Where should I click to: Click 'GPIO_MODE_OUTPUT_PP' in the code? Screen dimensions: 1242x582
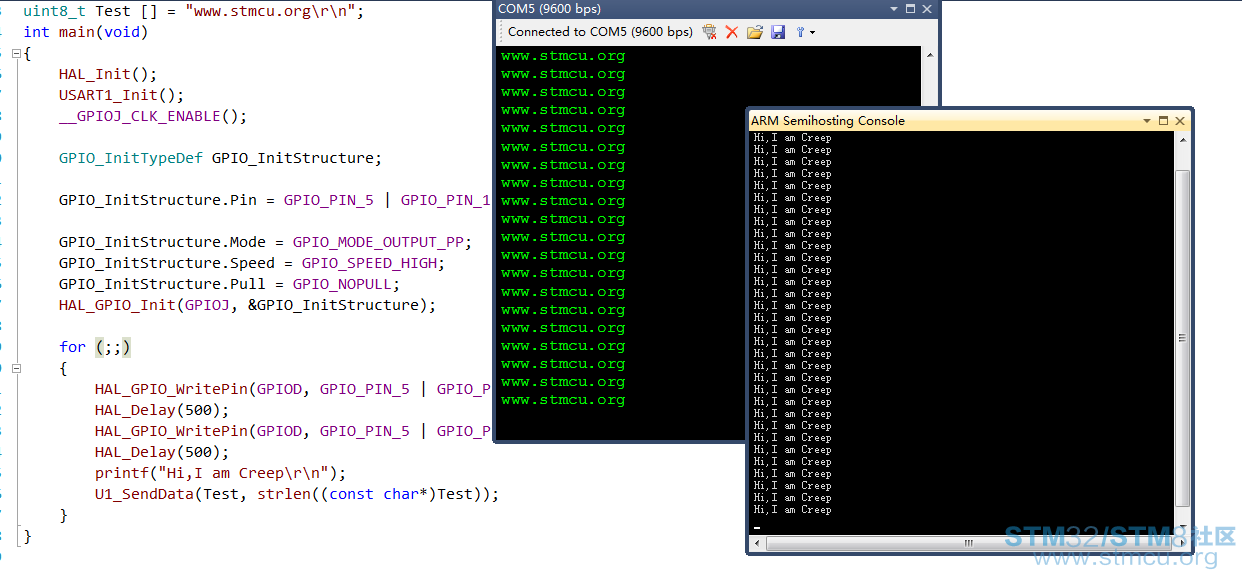[377, 242]
